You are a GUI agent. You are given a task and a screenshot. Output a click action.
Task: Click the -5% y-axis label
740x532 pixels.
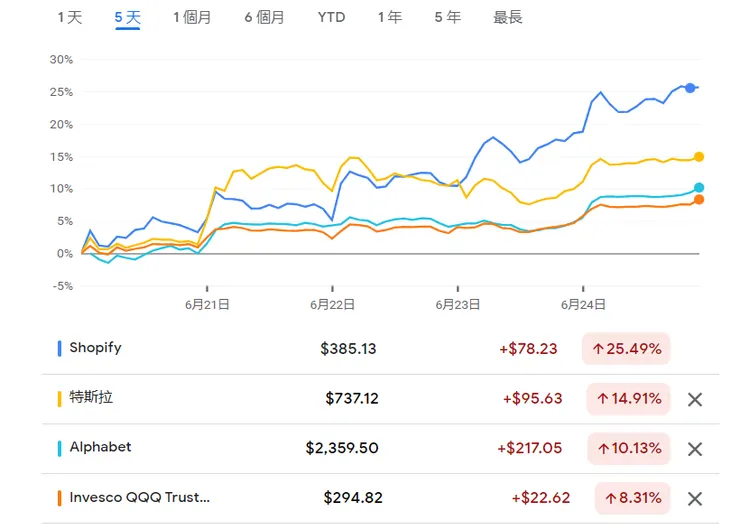coord(63,286)
